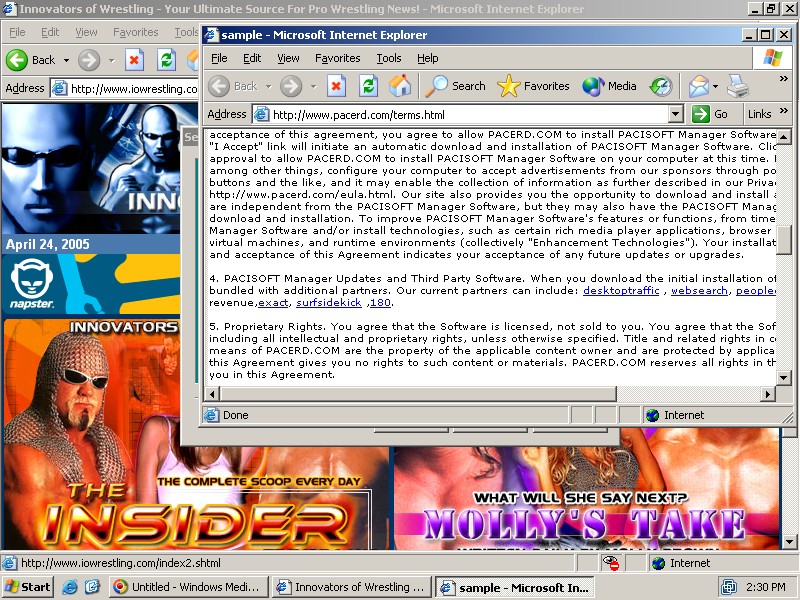
Task: Click the horizontal scroll left arrow in sample window
Action: pos(212,393)
